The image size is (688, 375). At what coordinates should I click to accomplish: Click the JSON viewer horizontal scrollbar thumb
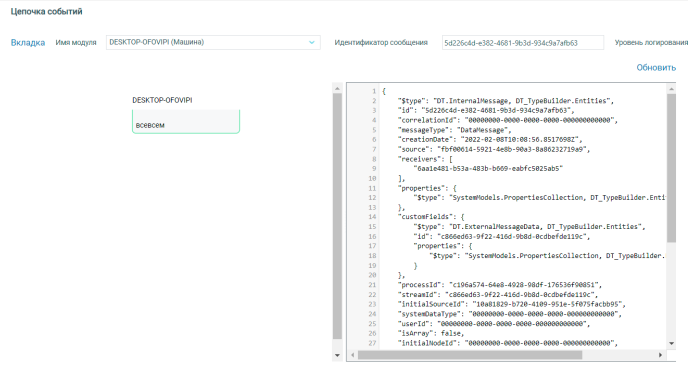[470, 355]
